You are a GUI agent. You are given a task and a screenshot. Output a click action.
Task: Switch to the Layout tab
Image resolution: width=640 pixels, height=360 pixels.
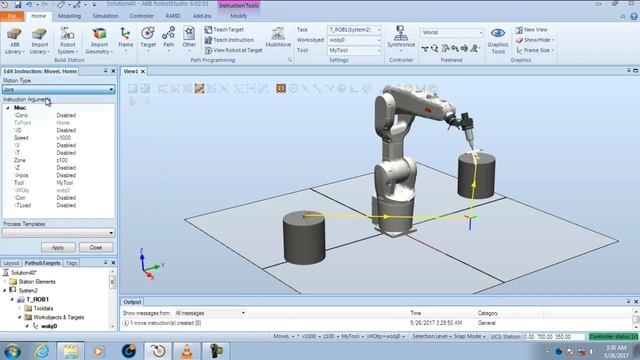click(11, 263)
